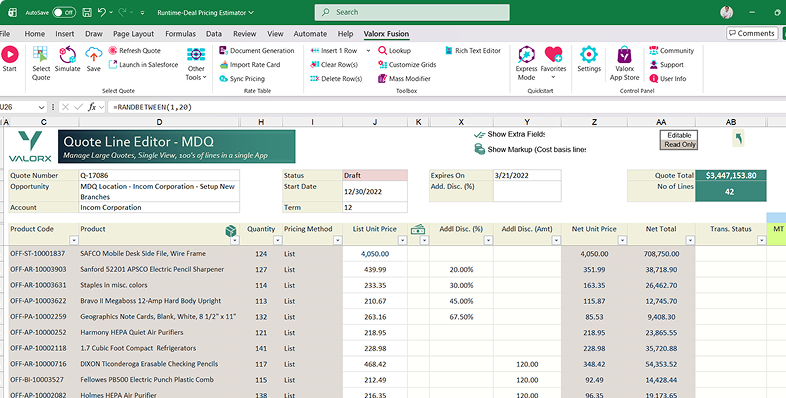The width and height of the screenshot is (786, 398).
Task: Run the Simulate tool
Action: [67, 59]
